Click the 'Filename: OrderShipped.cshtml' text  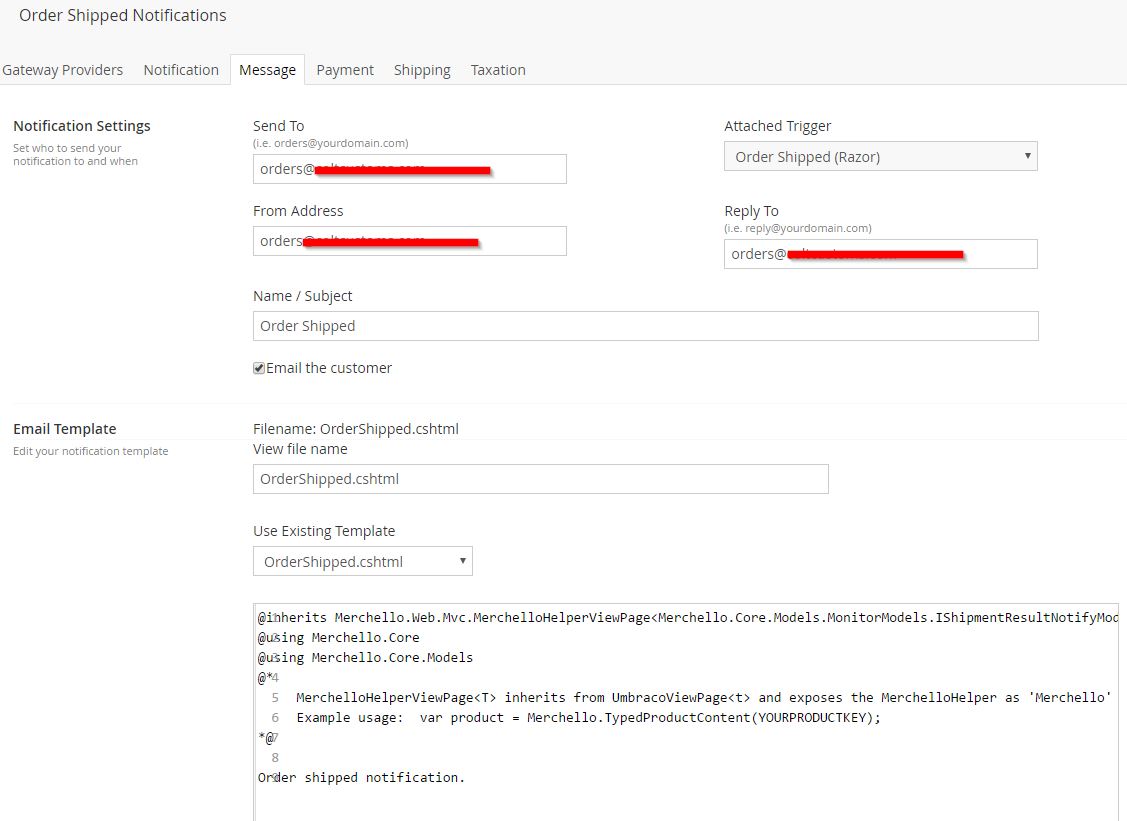(x=356, y=429)
